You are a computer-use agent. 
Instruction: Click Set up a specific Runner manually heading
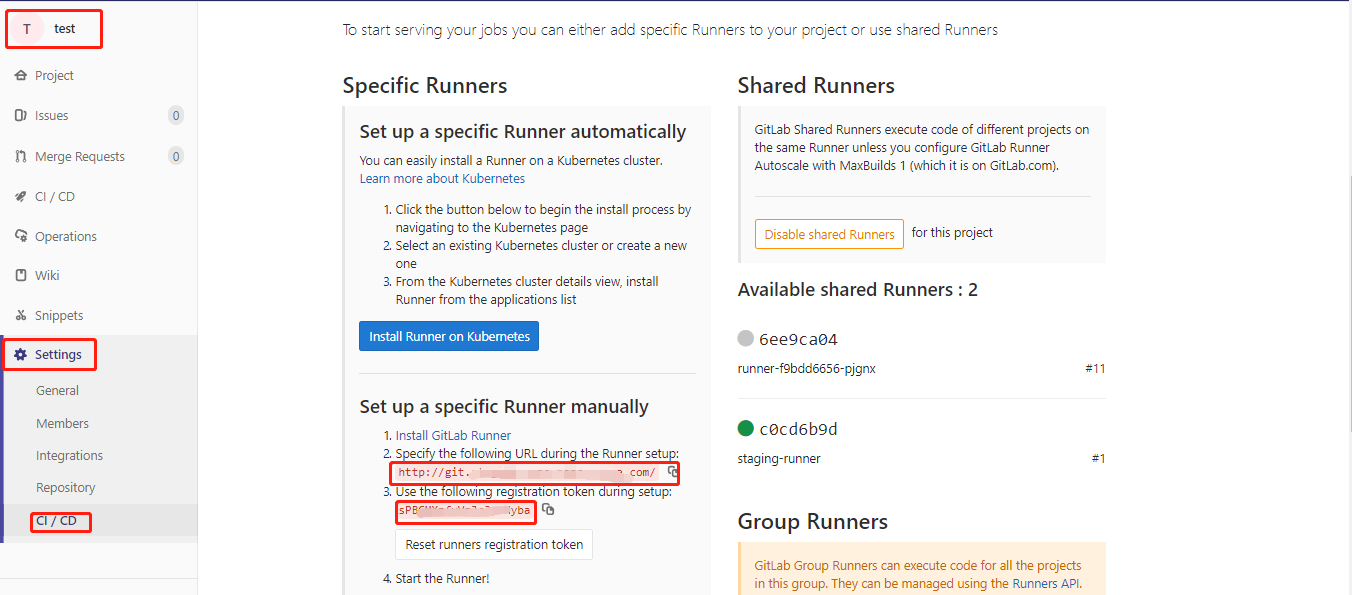click(x=504, y=407)
